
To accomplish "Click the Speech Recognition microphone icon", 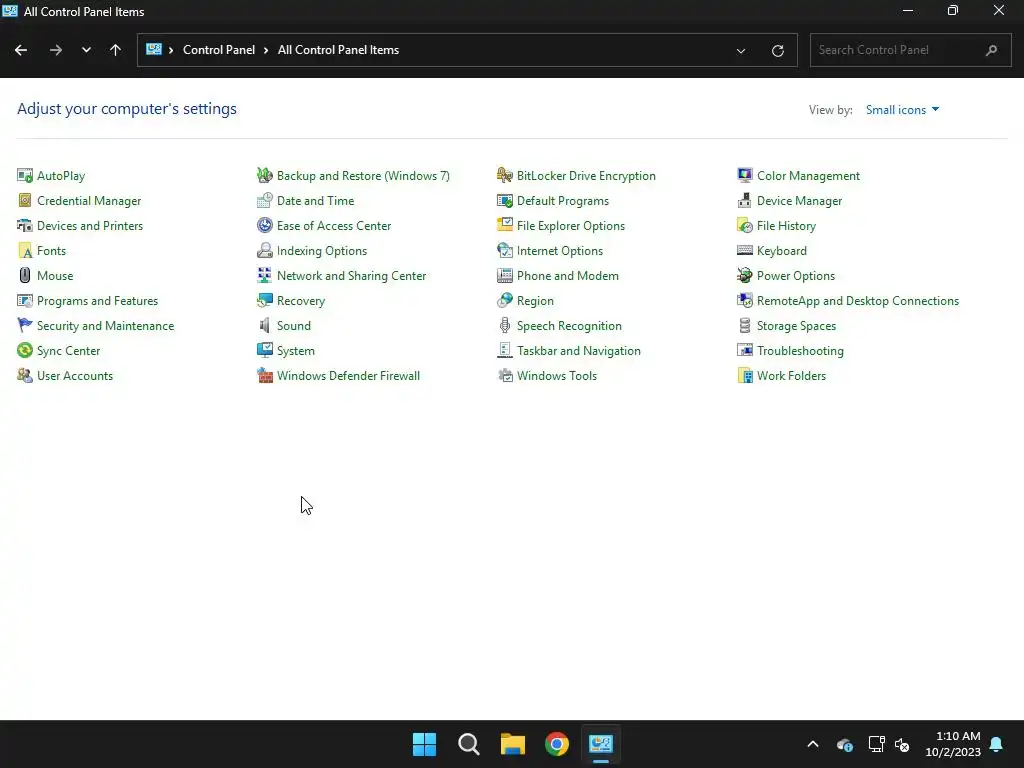I will tap(505, 326).
